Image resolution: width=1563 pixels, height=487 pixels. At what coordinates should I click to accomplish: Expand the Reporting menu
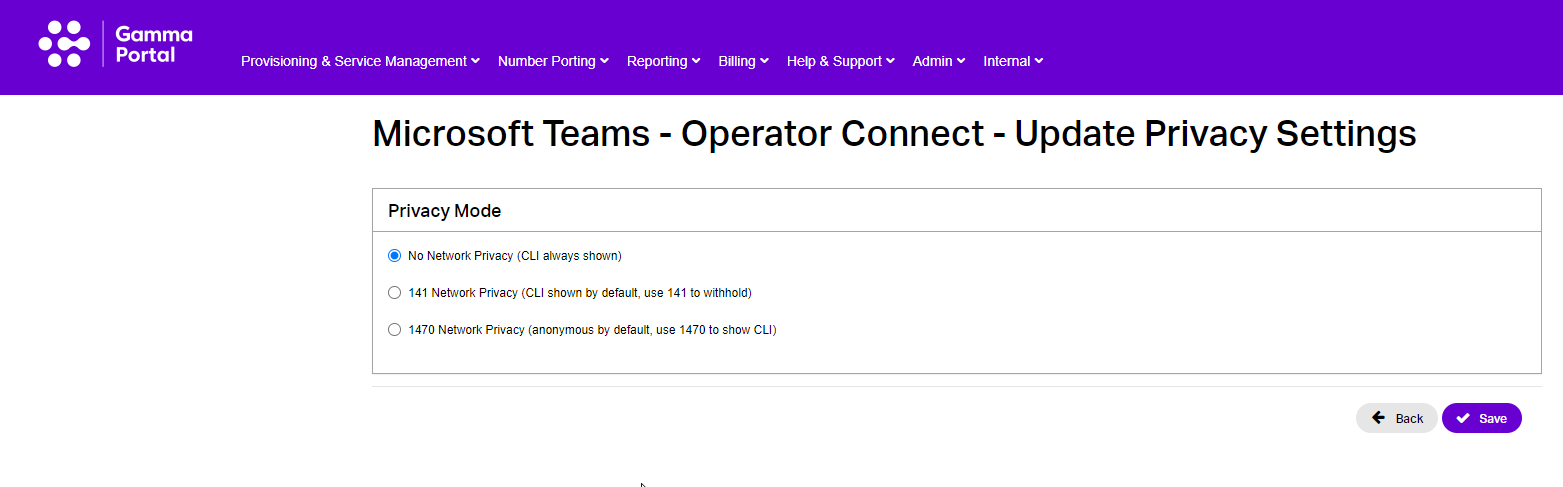[663, 61]
